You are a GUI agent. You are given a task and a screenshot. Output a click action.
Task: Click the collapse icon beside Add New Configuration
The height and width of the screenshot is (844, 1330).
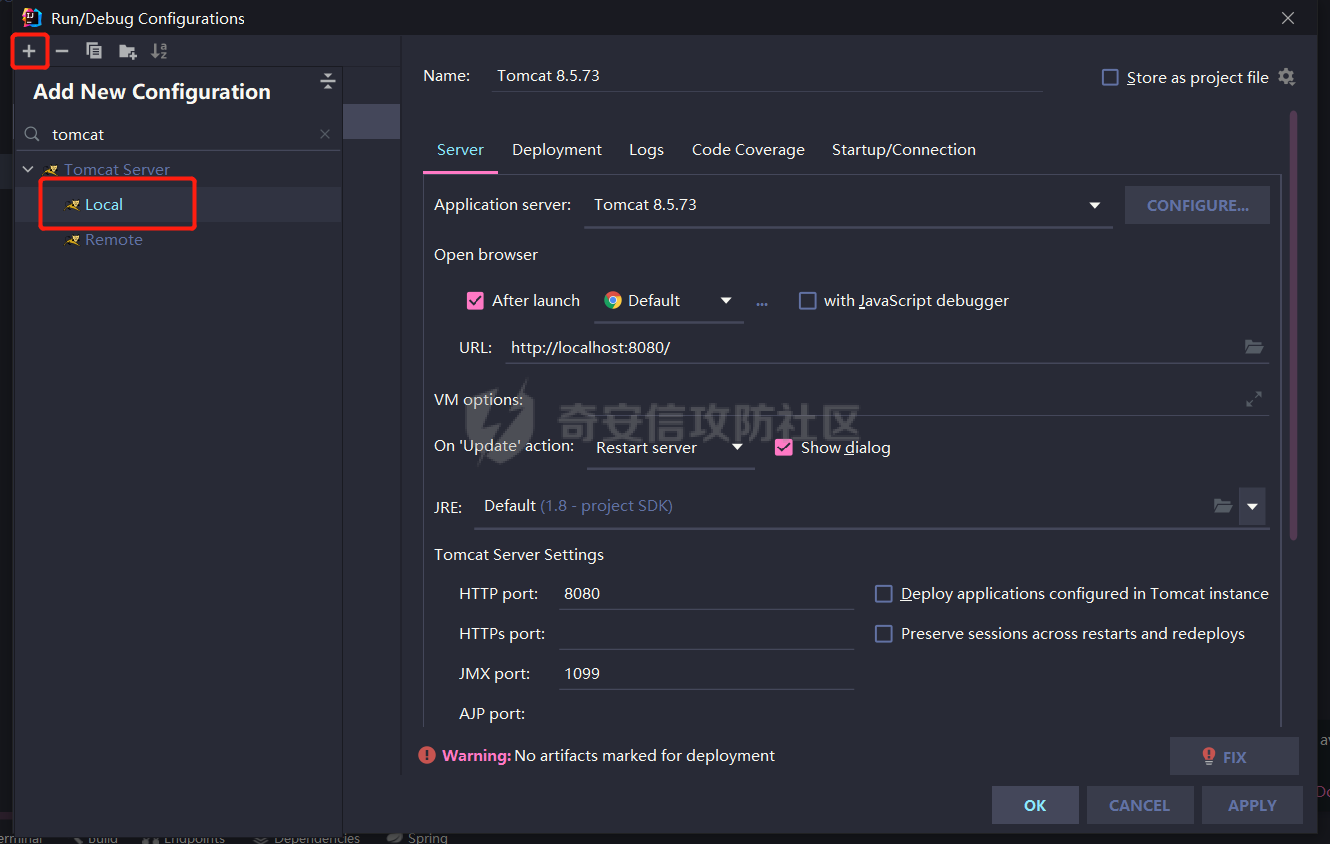[x=328, y=82]
